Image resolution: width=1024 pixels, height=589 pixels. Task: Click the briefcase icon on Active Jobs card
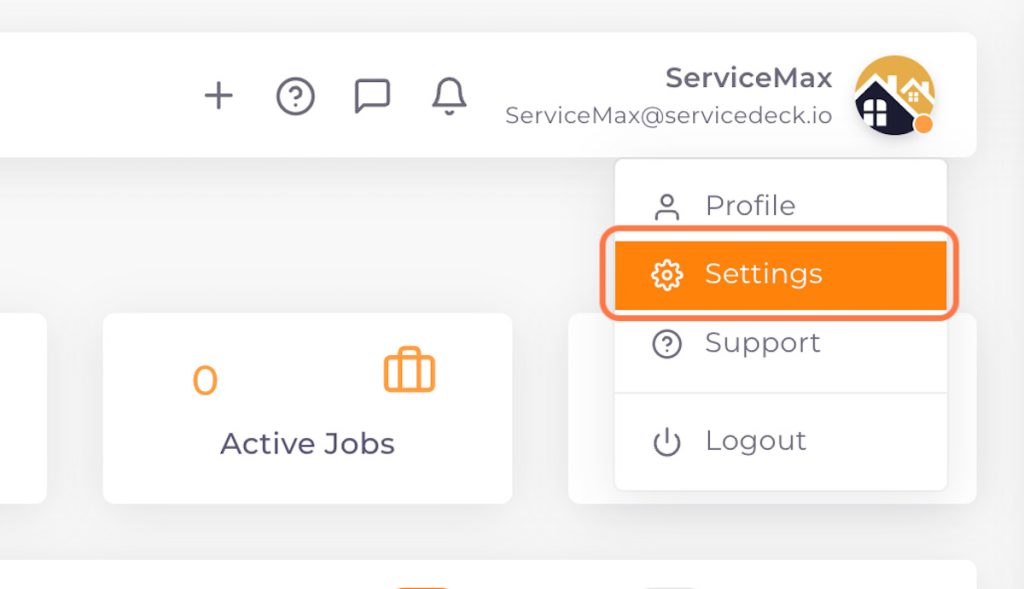(x=410, y=370)
